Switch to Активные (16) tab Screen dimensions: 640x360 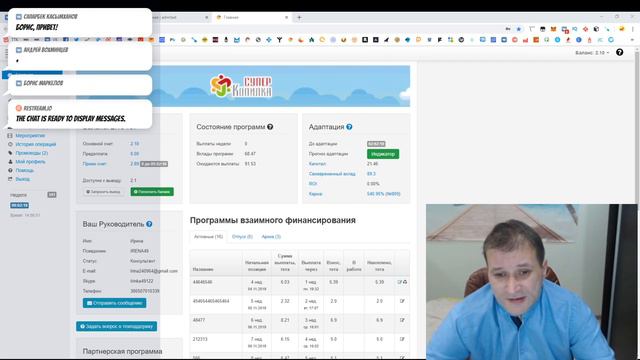208,237
